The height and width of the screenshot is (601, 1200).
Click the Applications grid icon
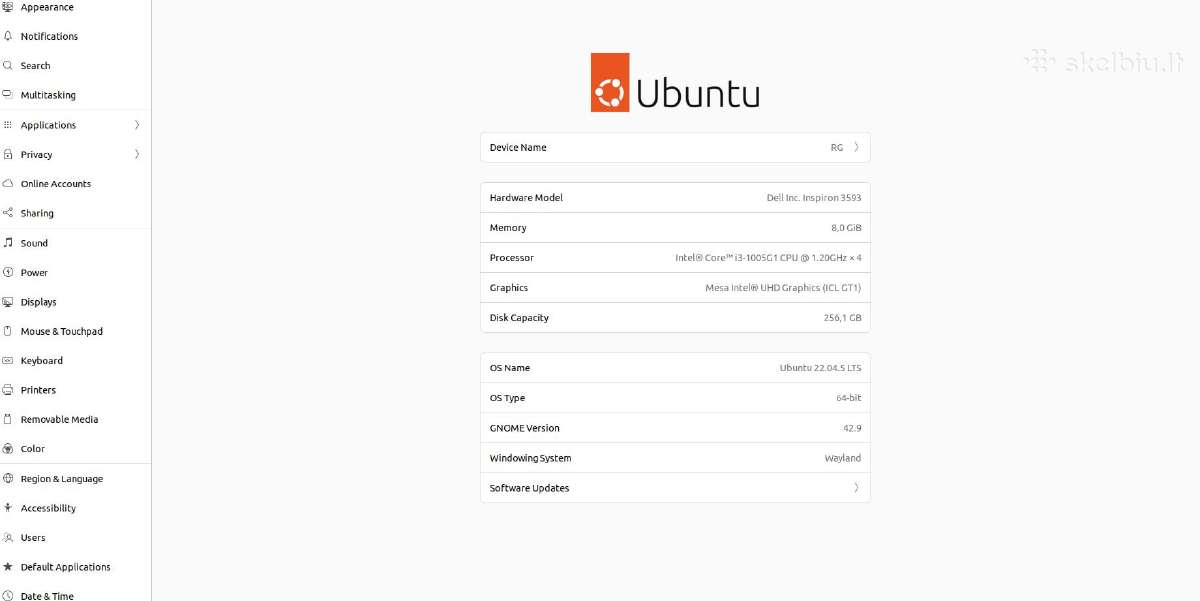8,125
